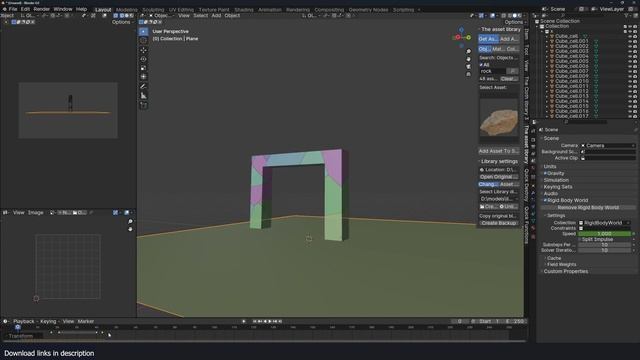Click Open Original button in library settings
This screenshot has width=640, height=360.
point(498,177)
